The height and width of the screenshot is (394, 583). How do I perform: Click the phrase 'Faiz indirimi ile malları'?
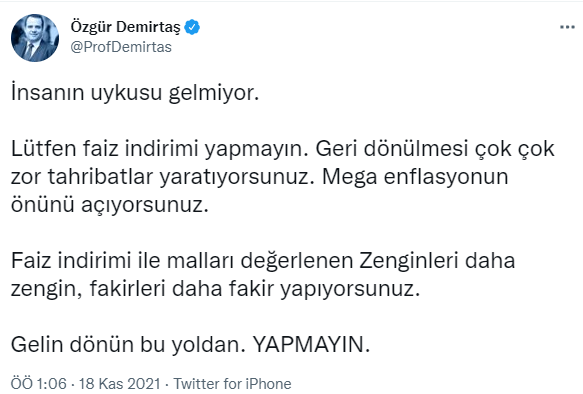[122, 261]
